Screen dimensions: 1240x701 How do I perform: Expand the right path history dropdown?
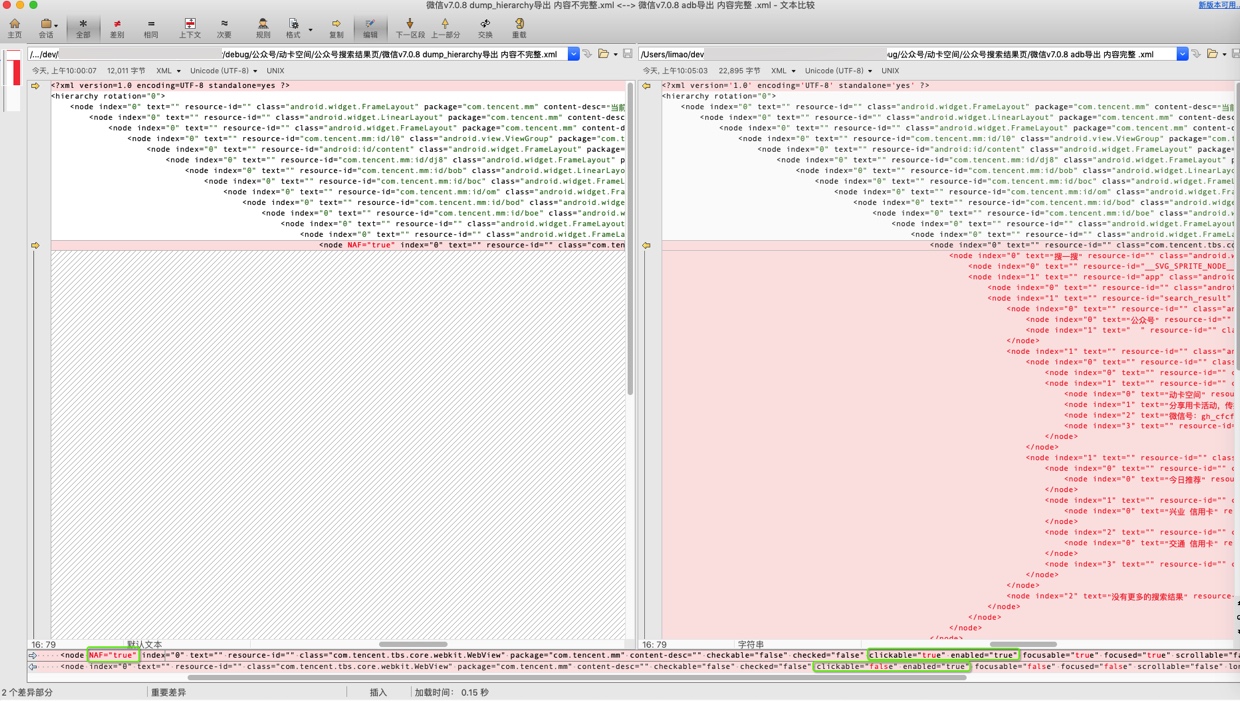coord(1182,54)
